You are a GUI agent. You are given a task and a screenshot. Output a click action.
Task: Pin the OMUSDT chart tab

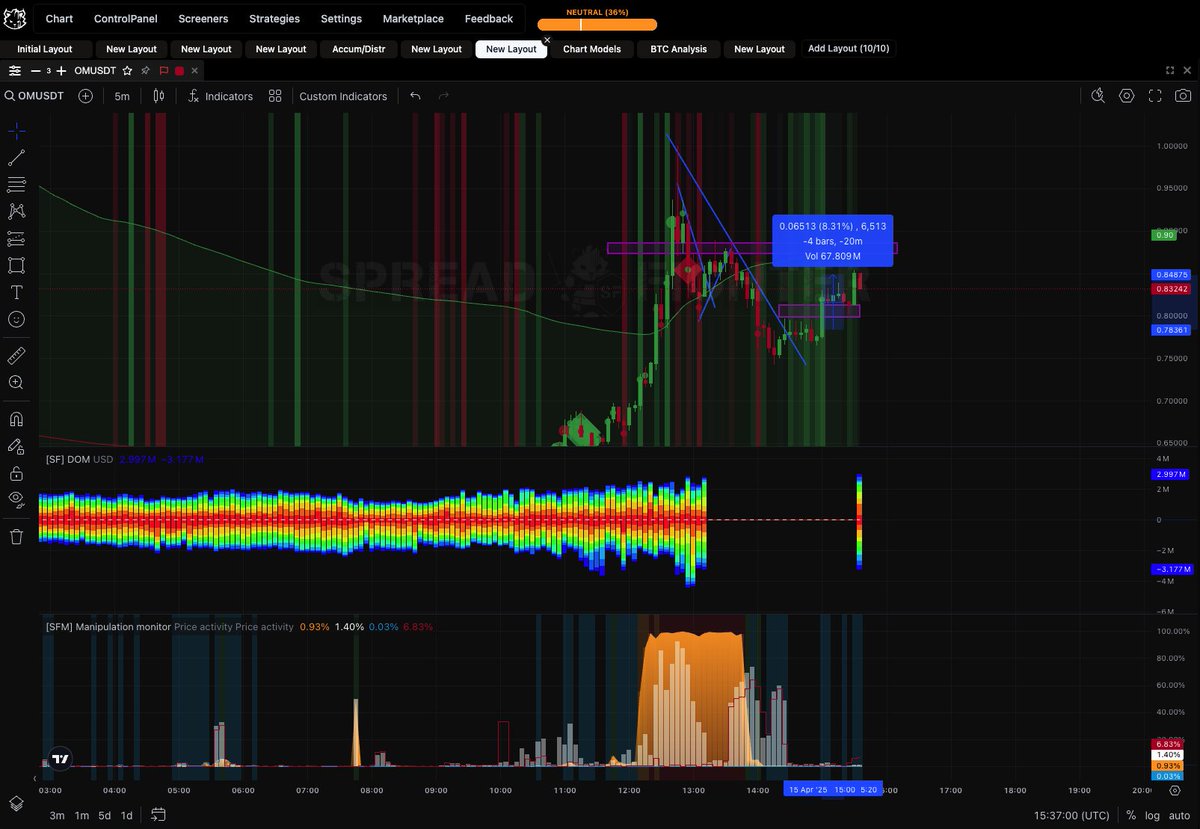[x=146, y=71]
